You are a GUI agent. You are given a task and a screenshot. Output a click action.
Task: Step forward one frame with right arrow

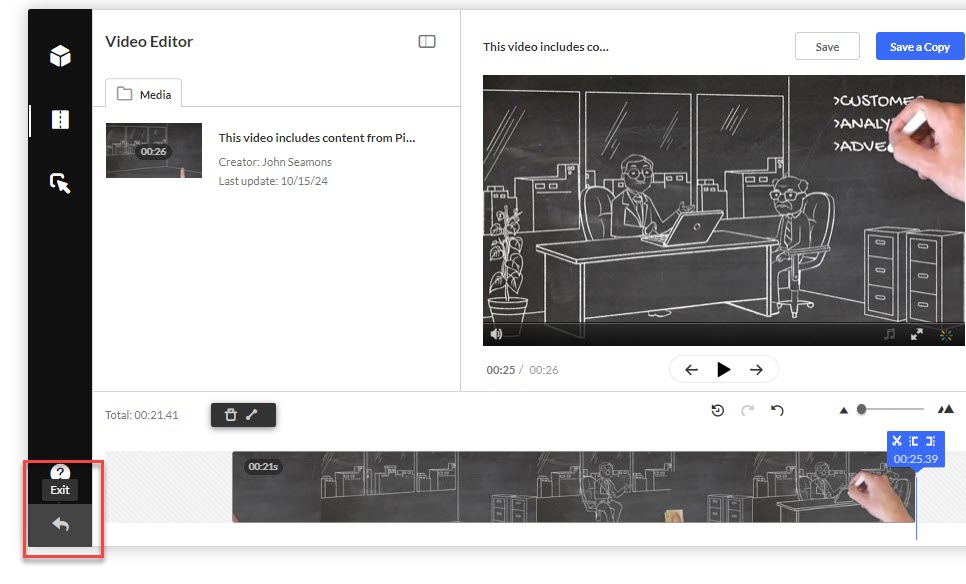point(756,370)
